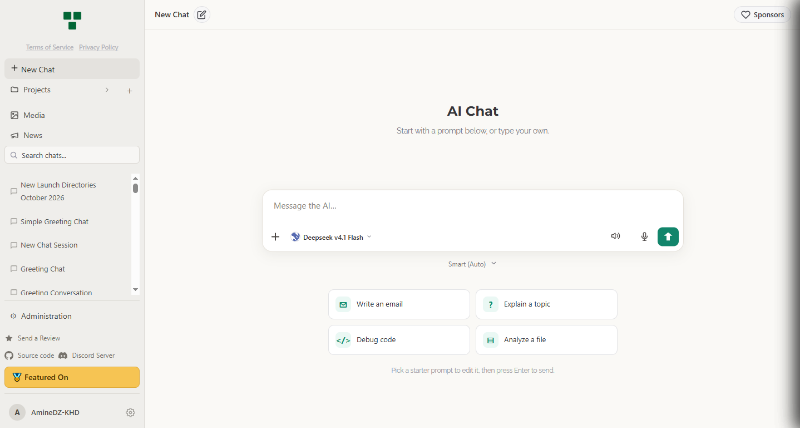Screen dimensions: 800x428
Task: Select the Debug code starter prompt
Action: [399, 340]
